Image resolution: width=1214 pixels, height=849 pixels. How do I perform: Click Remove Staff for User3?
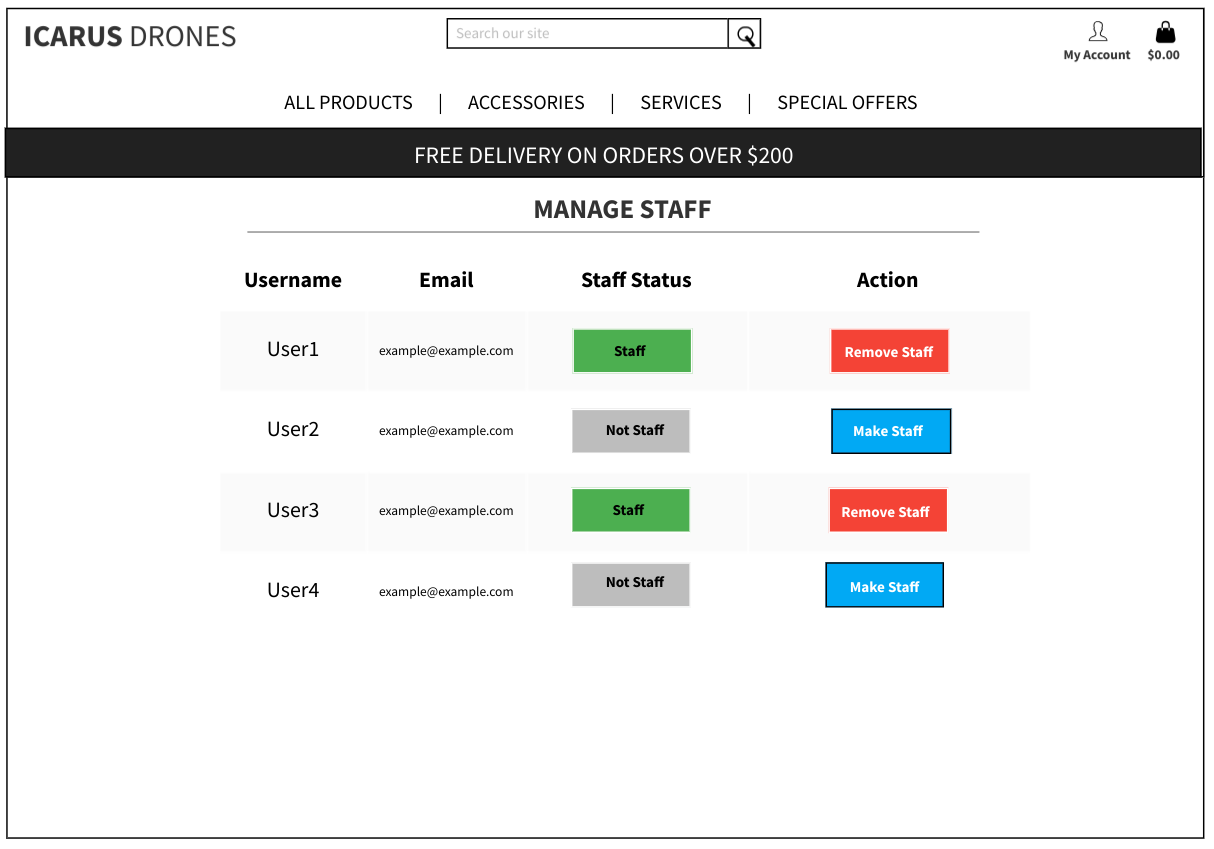coord(888,510)
